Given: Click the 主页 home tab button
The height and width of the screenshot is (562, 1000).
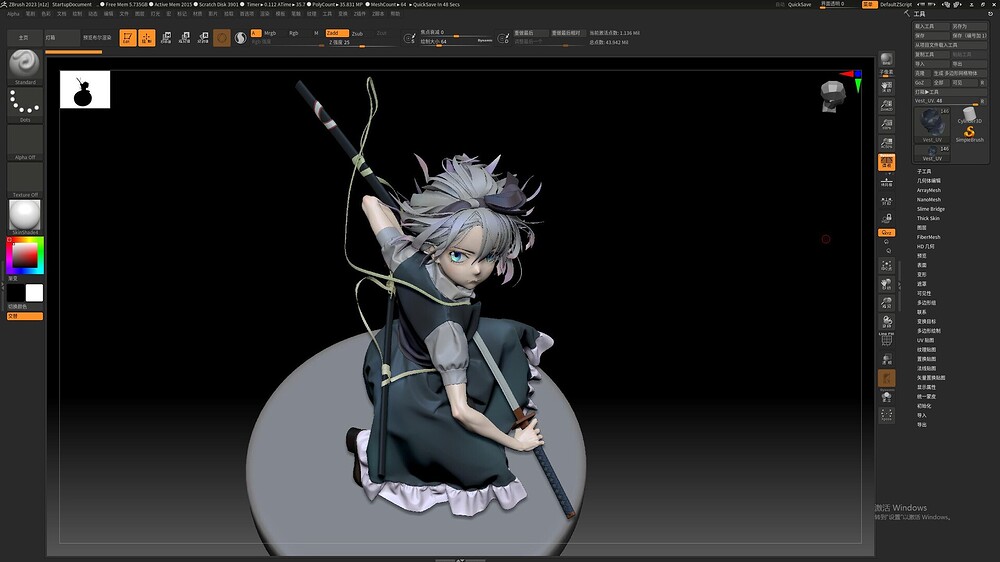Looking at the screenshot, I should pyautogui.click(x=25, y=38).
